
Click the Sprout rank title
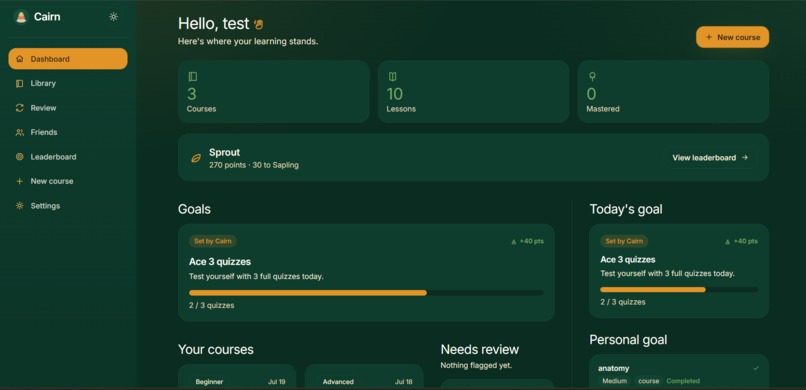coord(225,153)
